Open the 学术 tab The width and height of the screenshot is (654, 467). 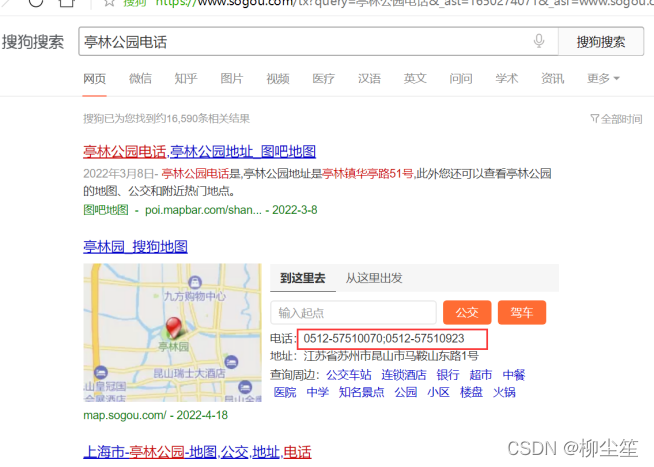pyautogui.click(x=507, y=78)
